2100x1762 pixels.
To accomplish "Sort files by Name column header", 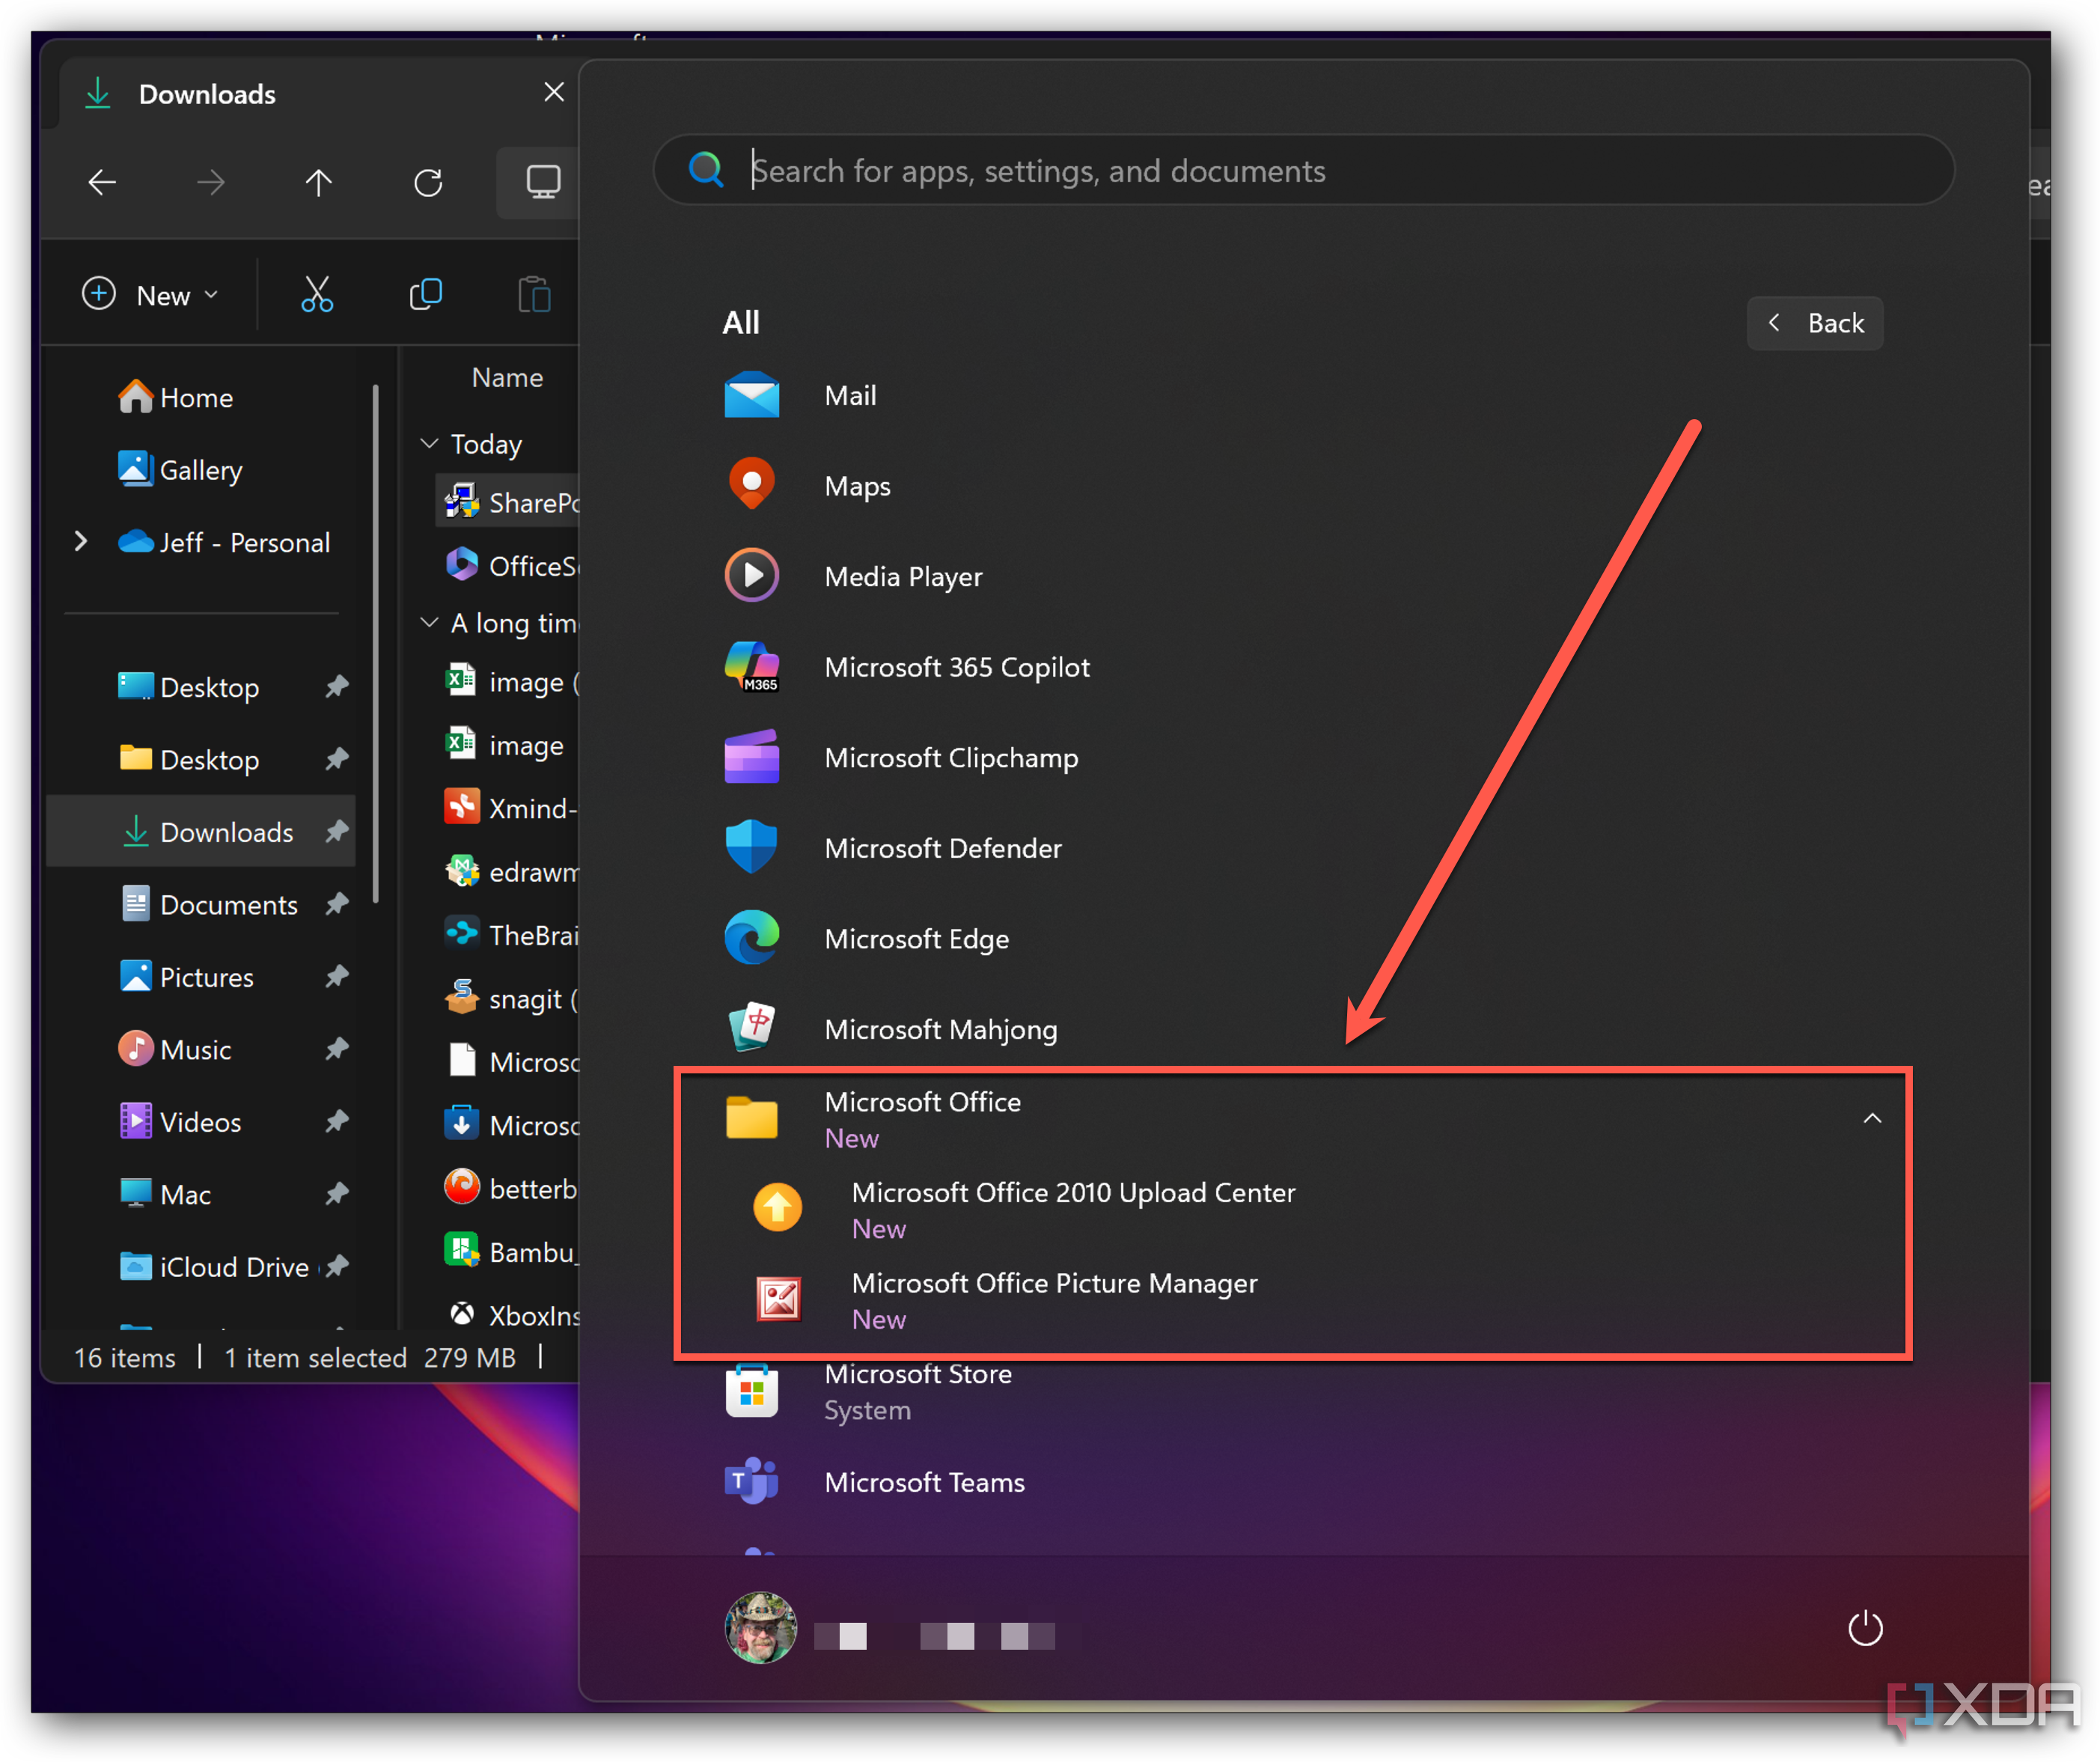I will pyautogui.click(x=507, y=378).
